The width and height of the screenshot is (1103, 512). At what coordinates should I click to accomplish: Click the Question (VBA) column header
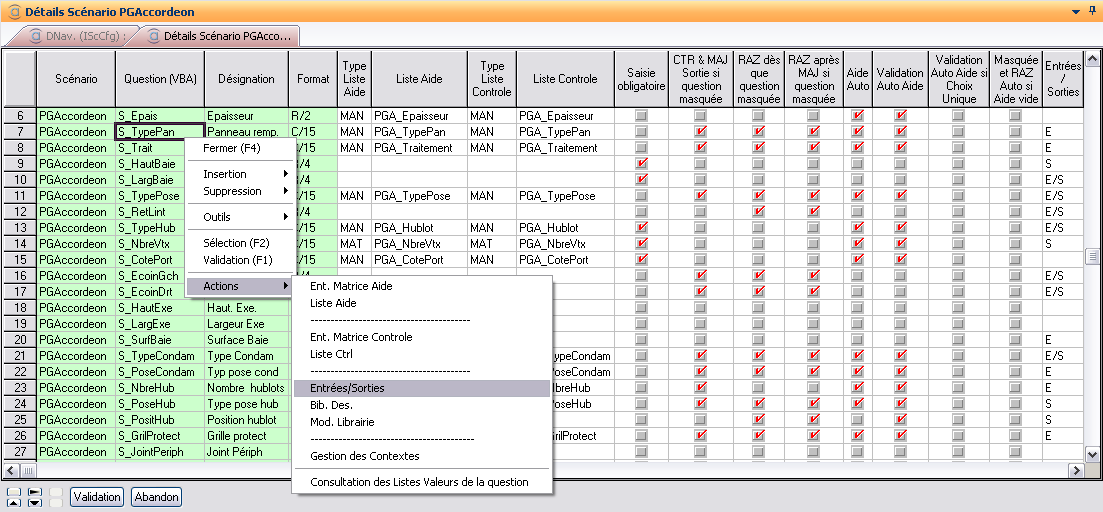pyautogui.click(x=160, y=79)
